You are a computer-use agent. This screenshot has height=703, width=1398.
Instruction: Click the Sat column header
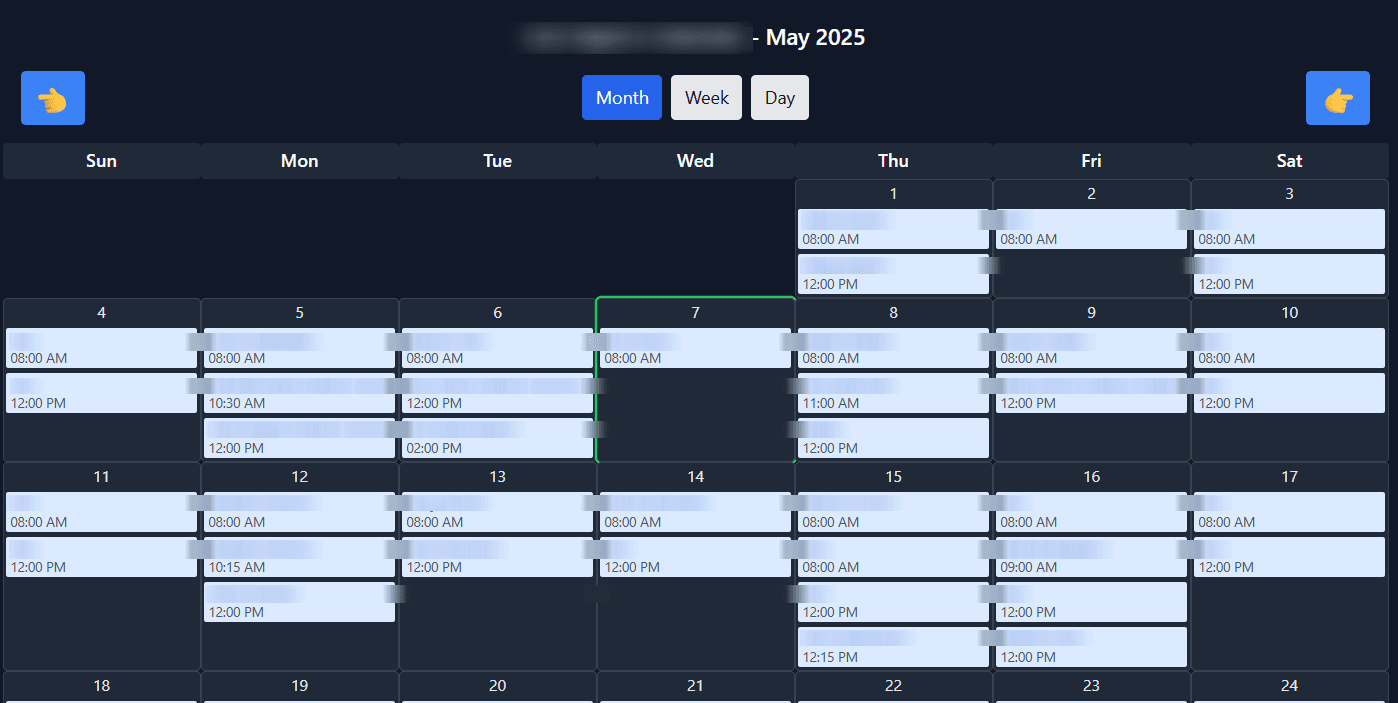[1289, 161]
